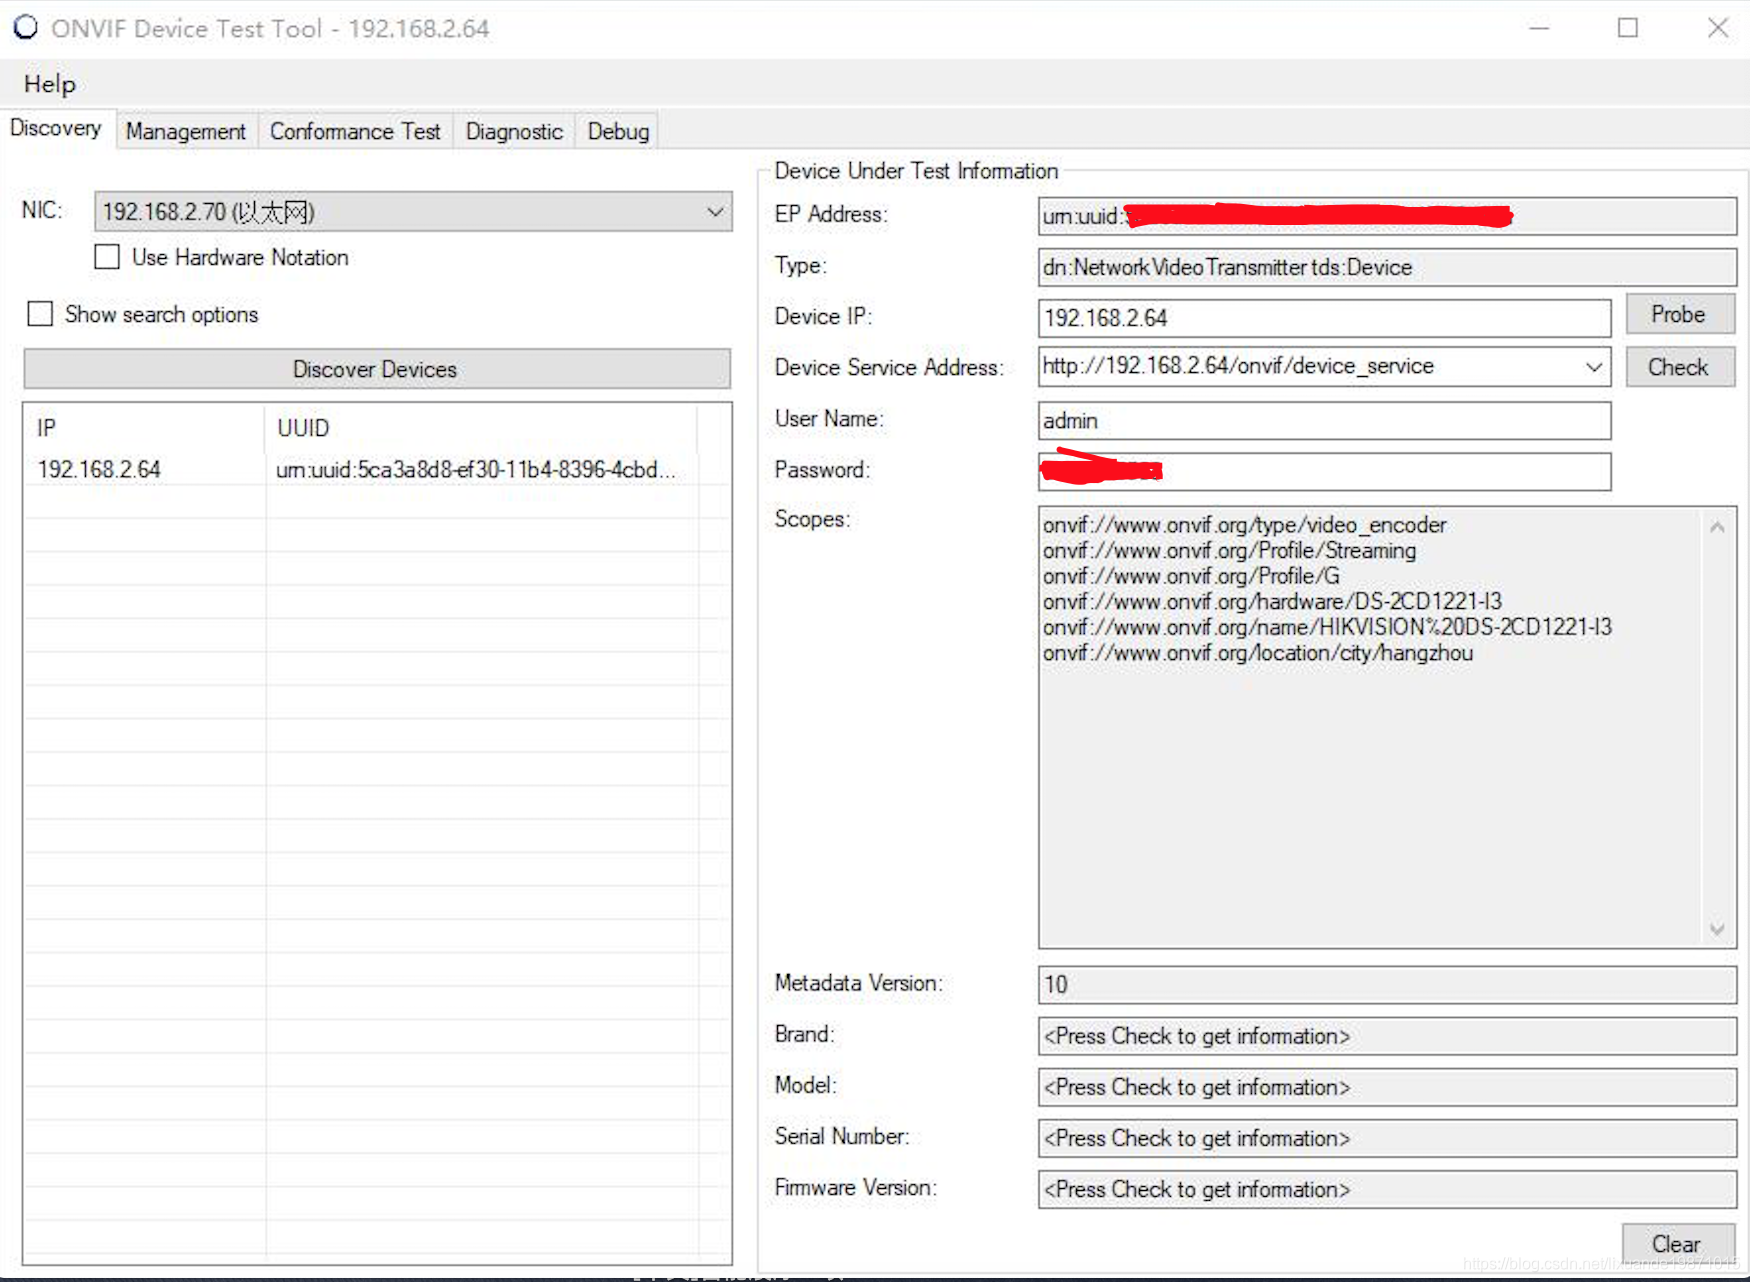The image size is (1750, 1282).
Task: Click the Model information field
Action: tap(1387, 1087)
